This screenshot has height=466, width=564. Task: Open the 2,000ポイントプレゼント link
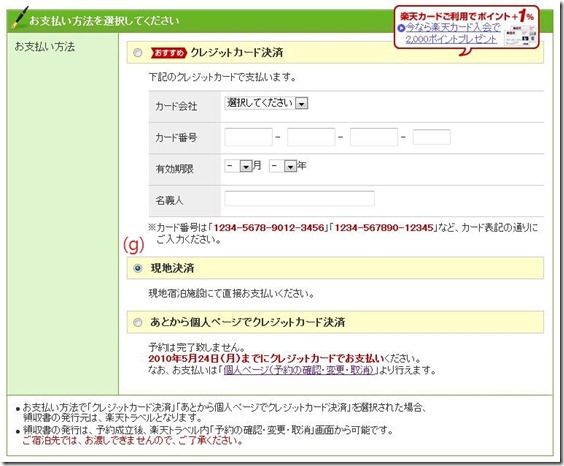click(451, 39)
